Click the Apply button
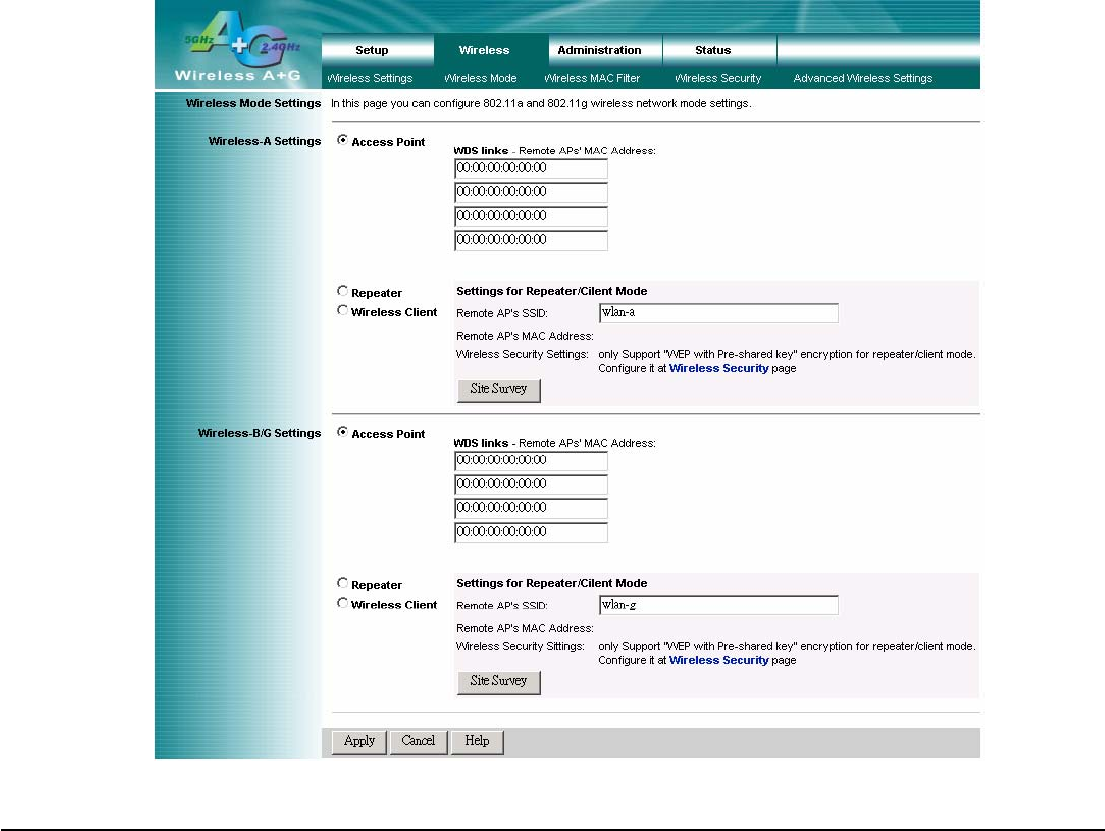Screen dimensions: 1105x831 359,741
